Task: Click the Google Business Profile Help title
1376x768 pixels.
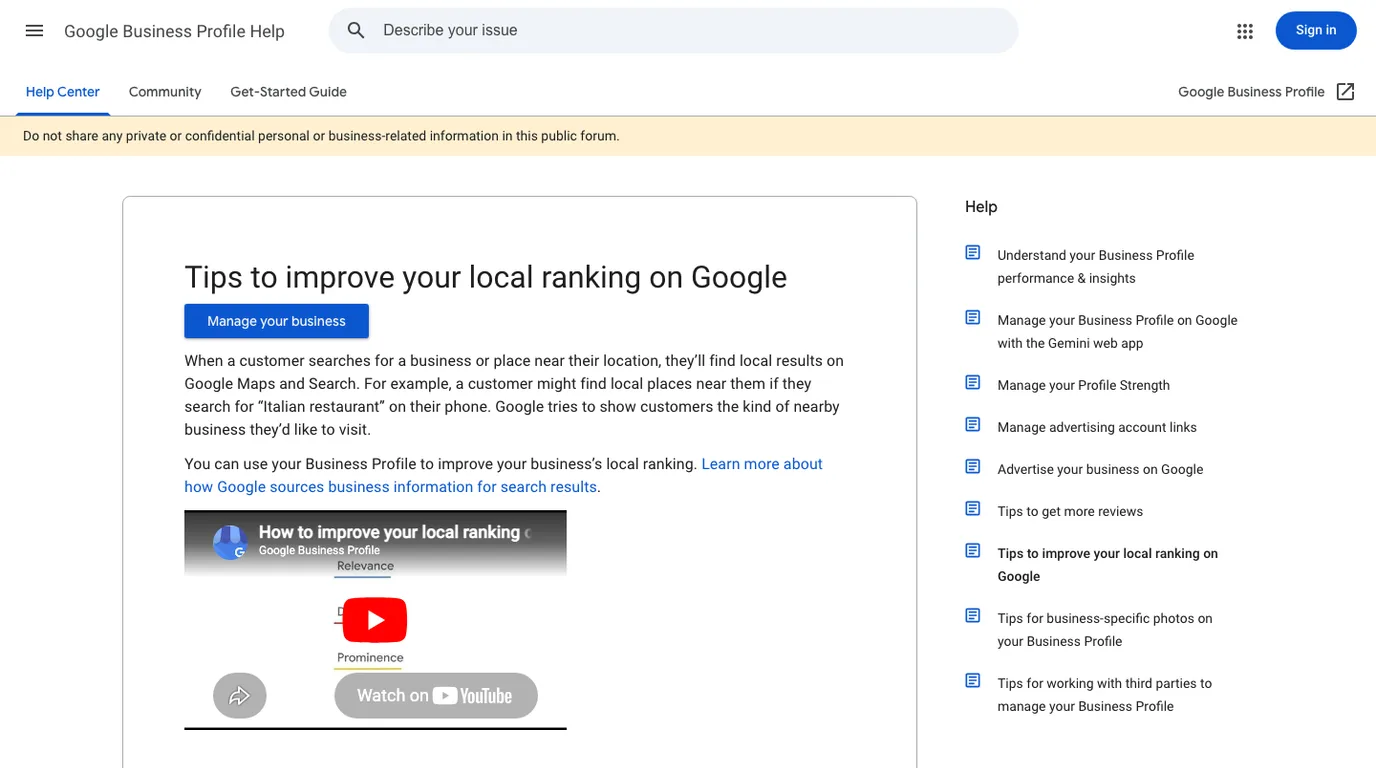Action: pos(174,31)
